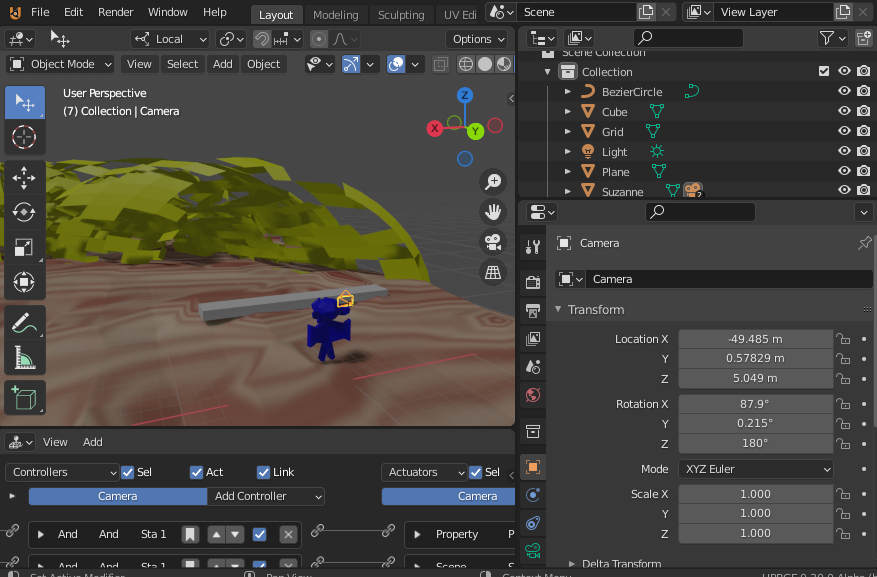
Task: Open the Physics properties tab
Action: pos(532,495)
